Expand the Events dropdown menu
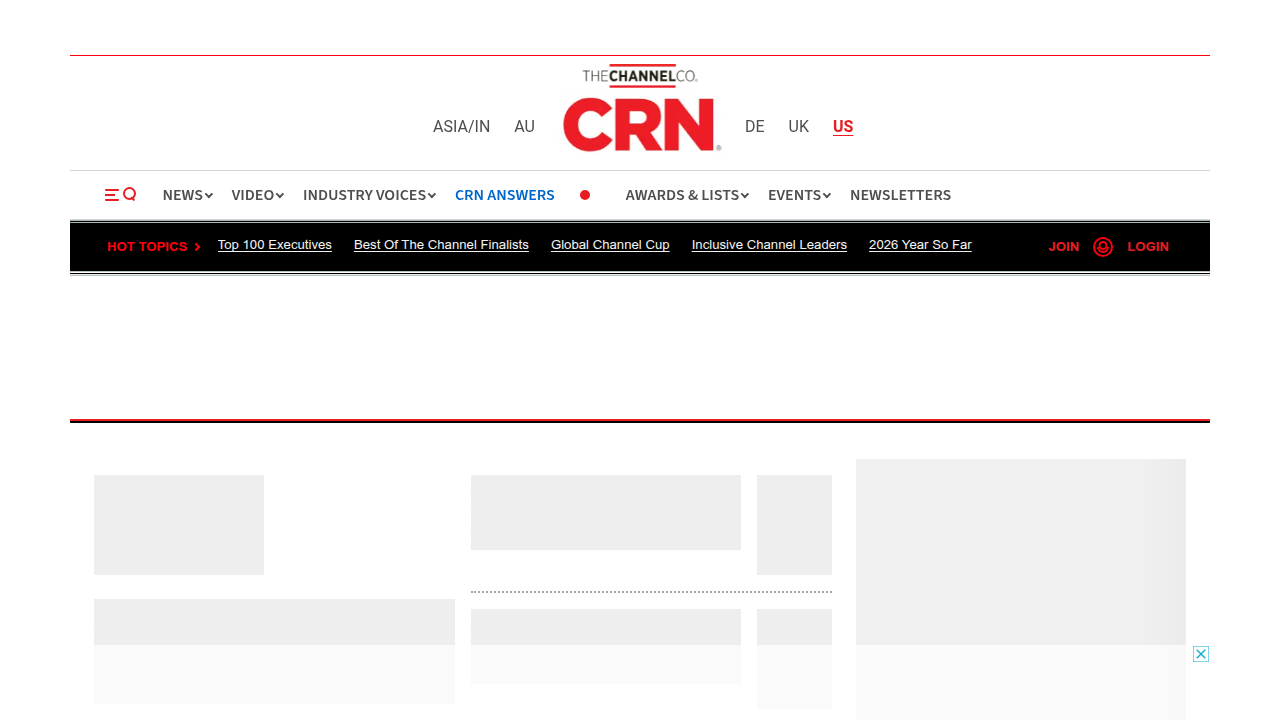 pos(799,195)
